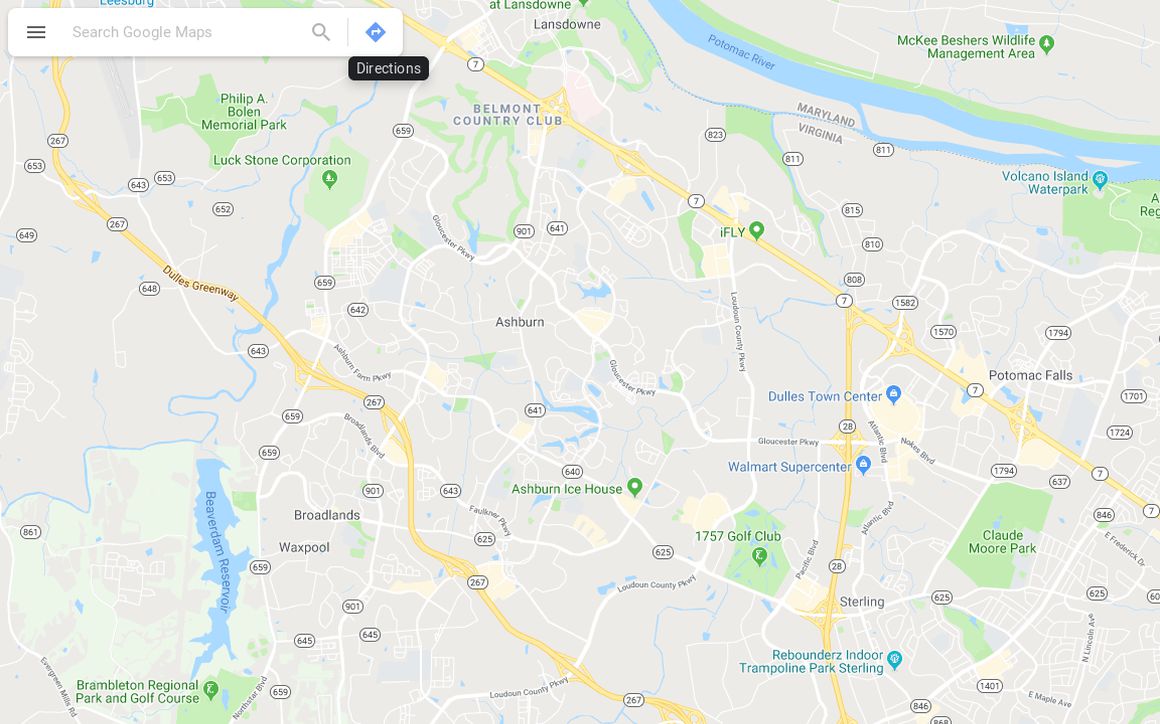Screen dimensions: 1160x724
Task: Select the Luck Stone Corporation pin
Action: click(x=330, y=178)
